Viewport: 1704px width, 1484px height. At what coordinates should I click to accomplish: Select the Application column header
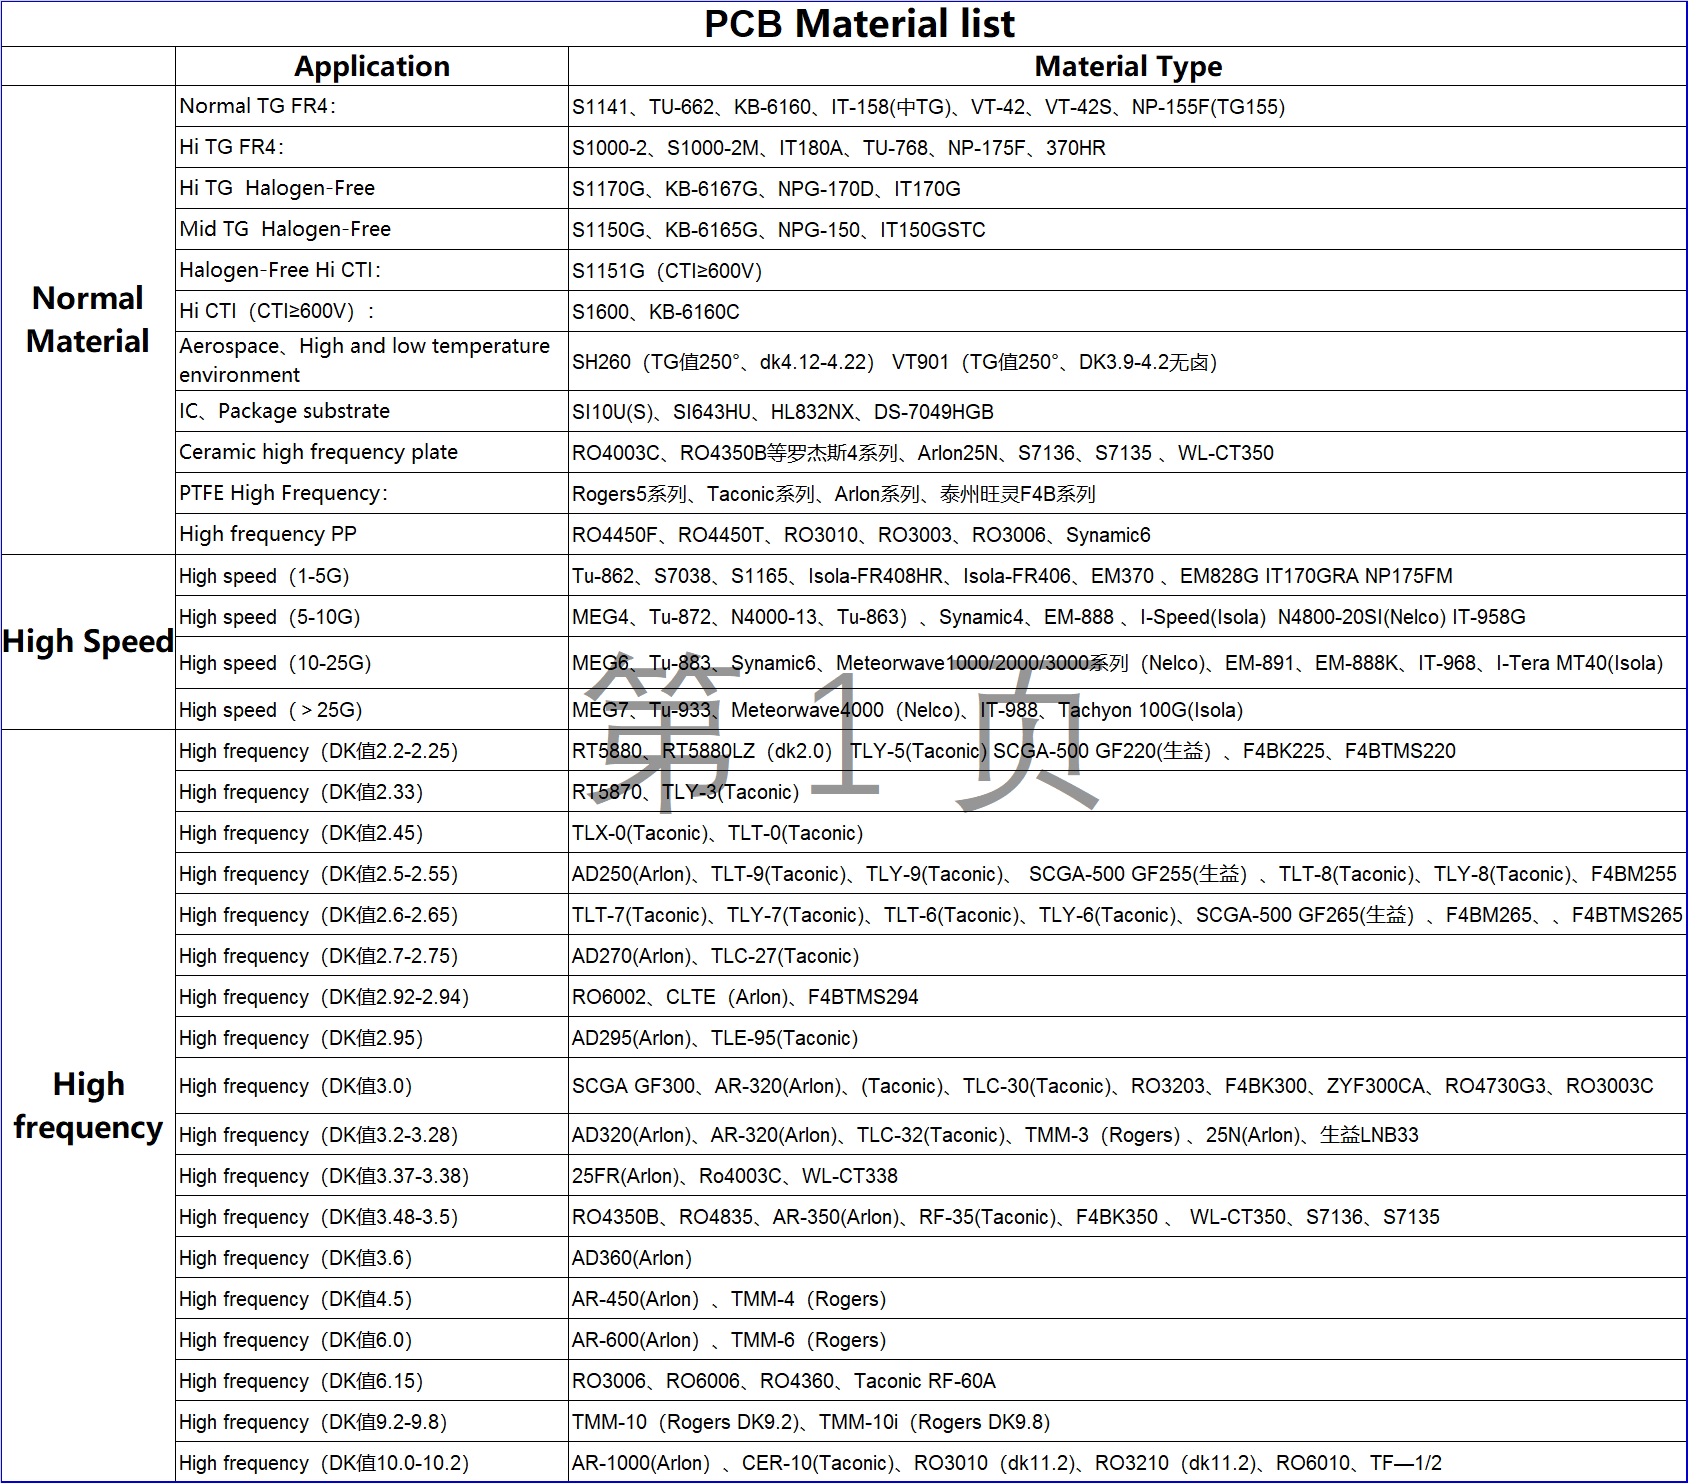[371, 67]
